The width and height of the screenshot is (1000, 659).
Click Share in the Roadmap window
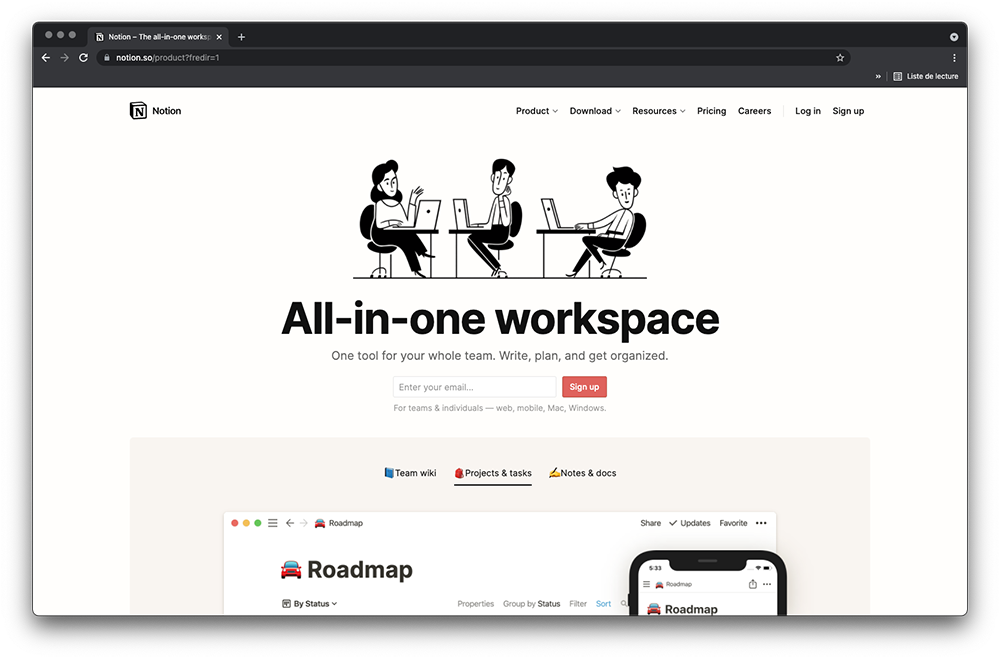pyautogui.click(x=651, y=523)
